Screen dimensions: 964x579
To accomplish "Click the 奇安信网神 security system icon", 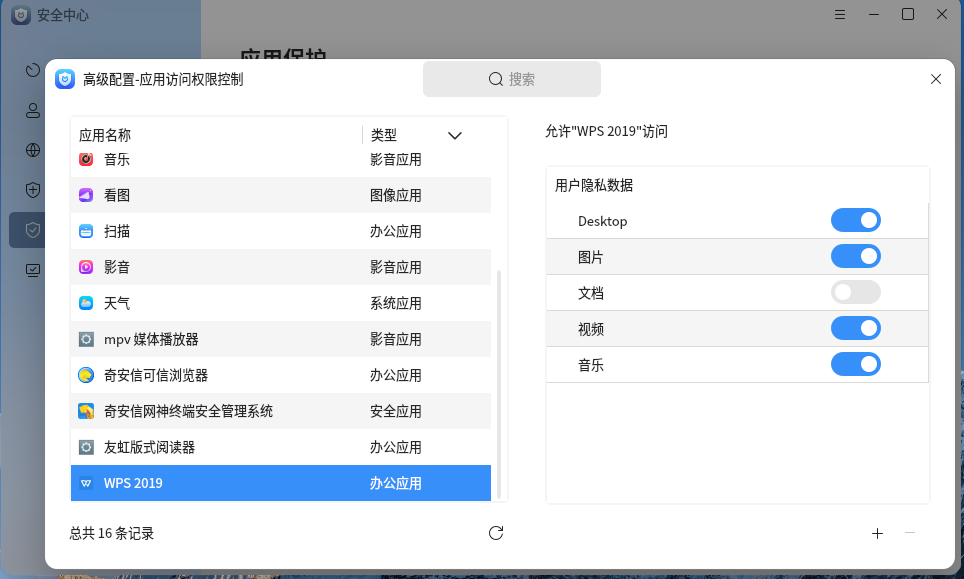I will 86,411.
